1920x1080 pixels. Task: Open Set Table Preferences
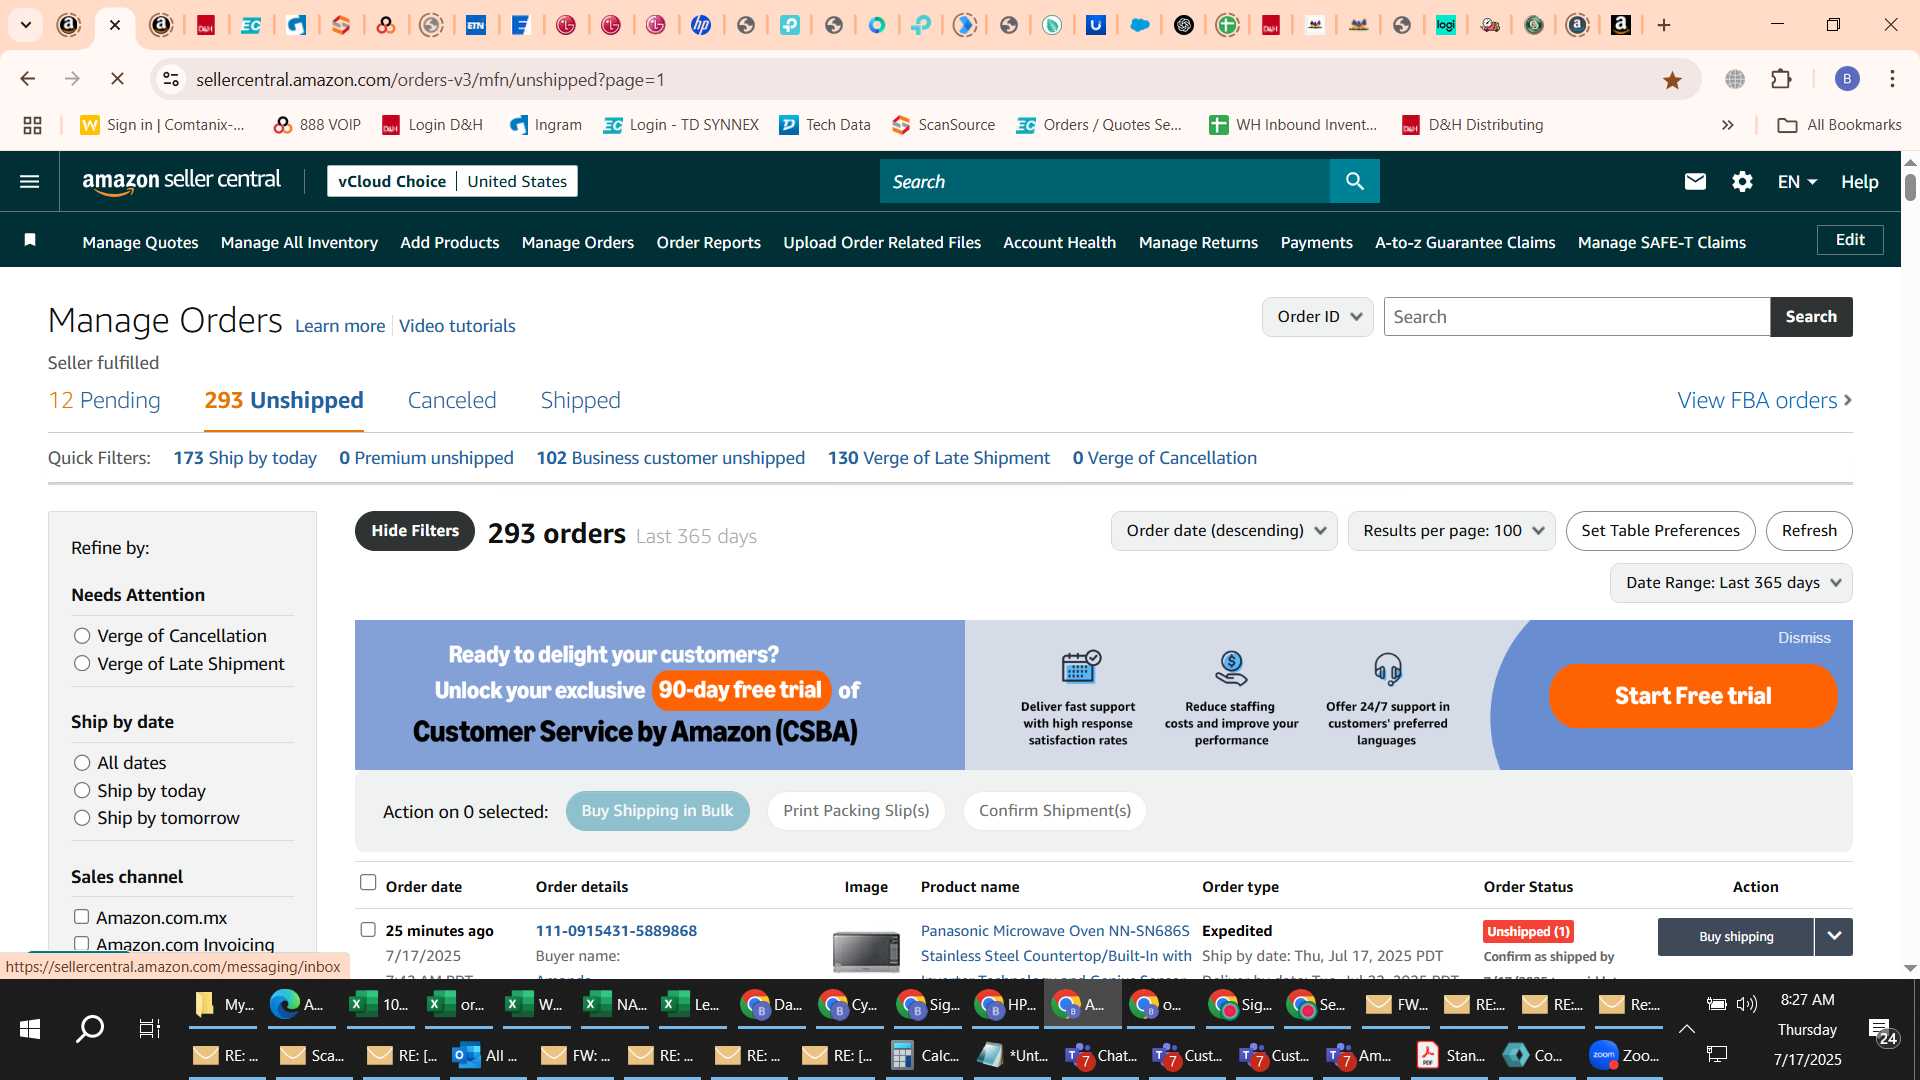[1660, 531]
